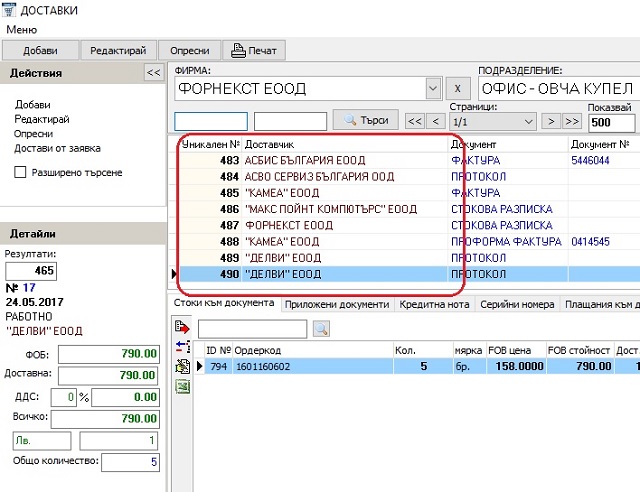Viewport: 640px width, 492px height.
Task: Click the green Excel export icon
Action: point(182,386)
